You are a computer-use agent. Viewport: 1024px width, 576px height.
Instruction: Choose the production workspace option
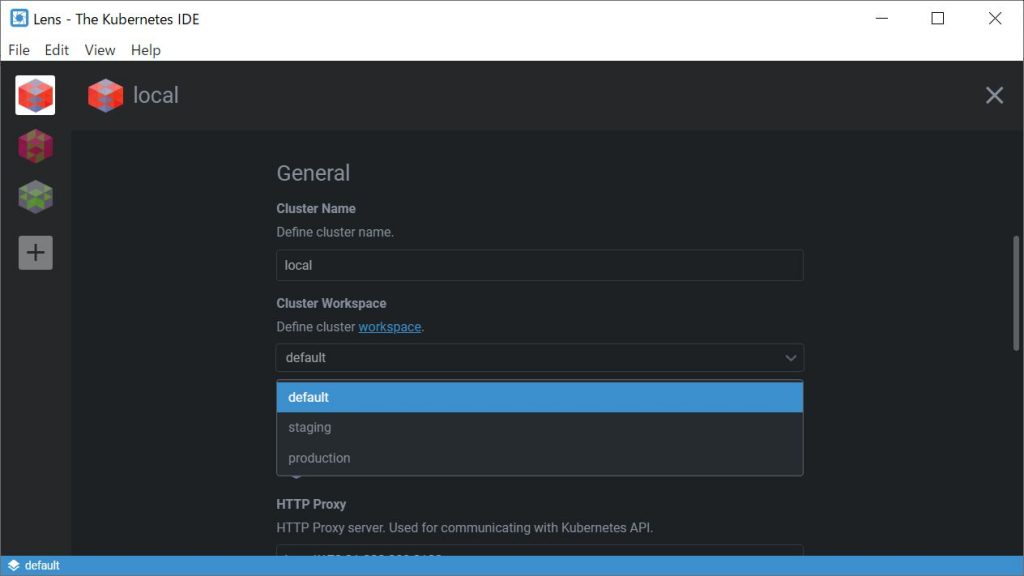[x=539, y=458]
